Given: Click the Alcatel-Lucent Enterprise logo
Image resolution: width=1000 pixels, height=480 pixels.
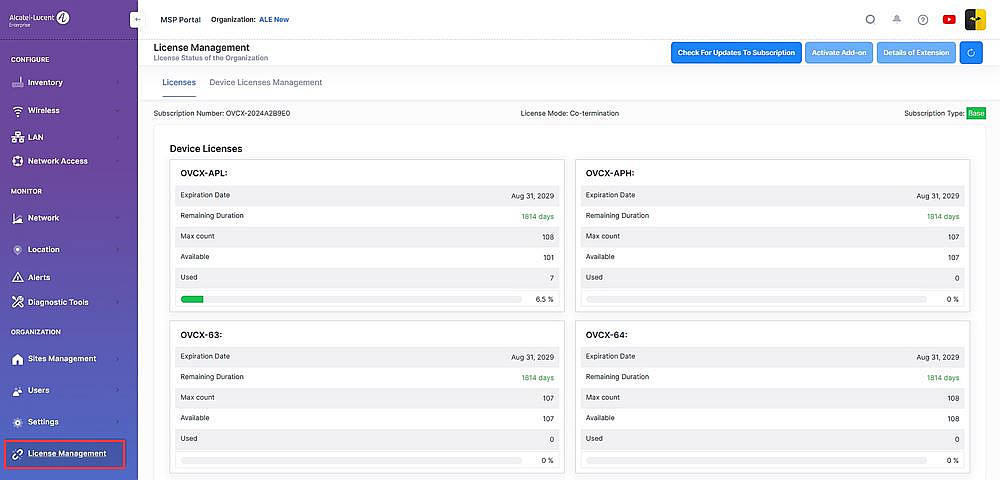Looking at the screenshot, I should pos(40,18).
